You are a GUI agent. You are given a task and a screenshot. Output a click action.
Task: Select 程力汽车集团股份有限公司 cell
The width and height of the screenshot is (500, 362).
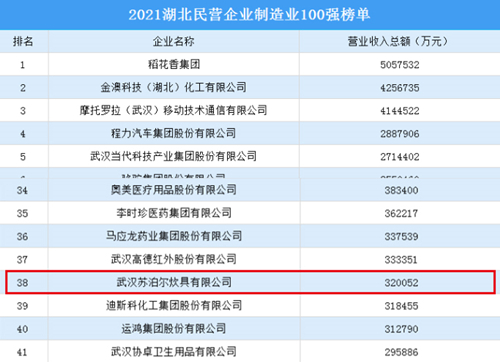(x=174, y=133)
